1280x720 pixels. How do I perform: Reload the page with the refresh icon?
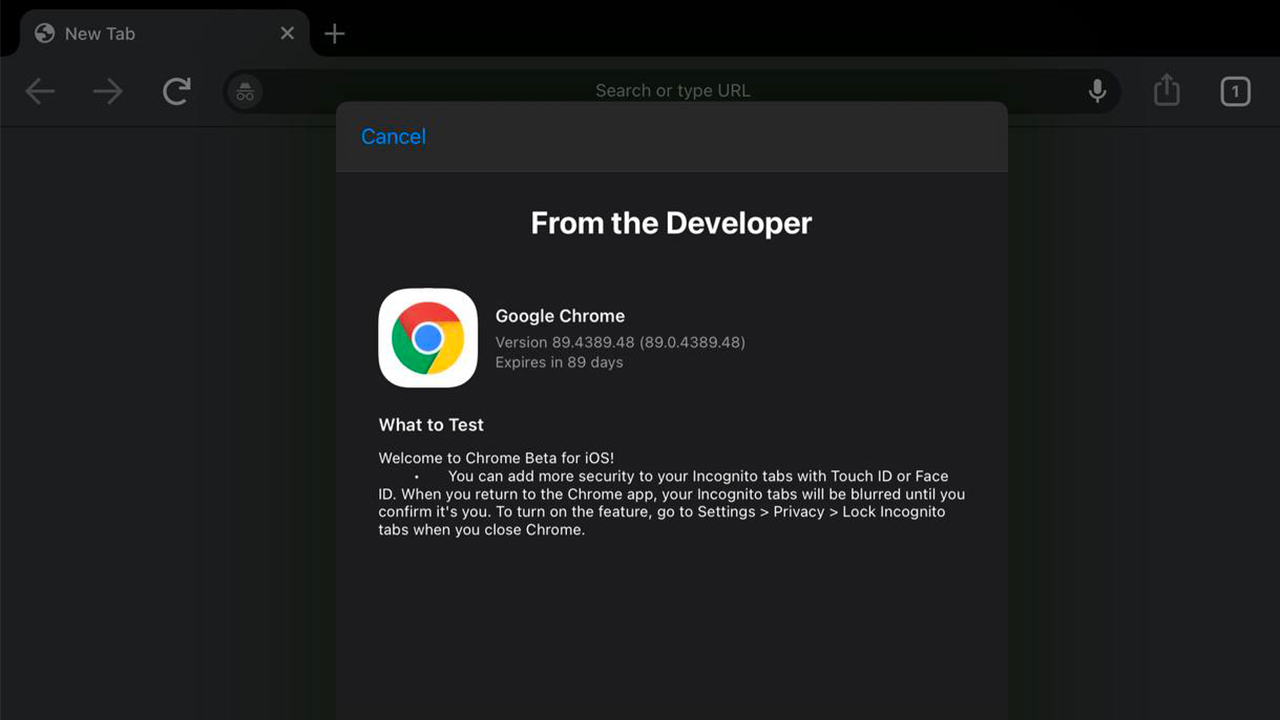pyautogui.click(x=177, y=92)
